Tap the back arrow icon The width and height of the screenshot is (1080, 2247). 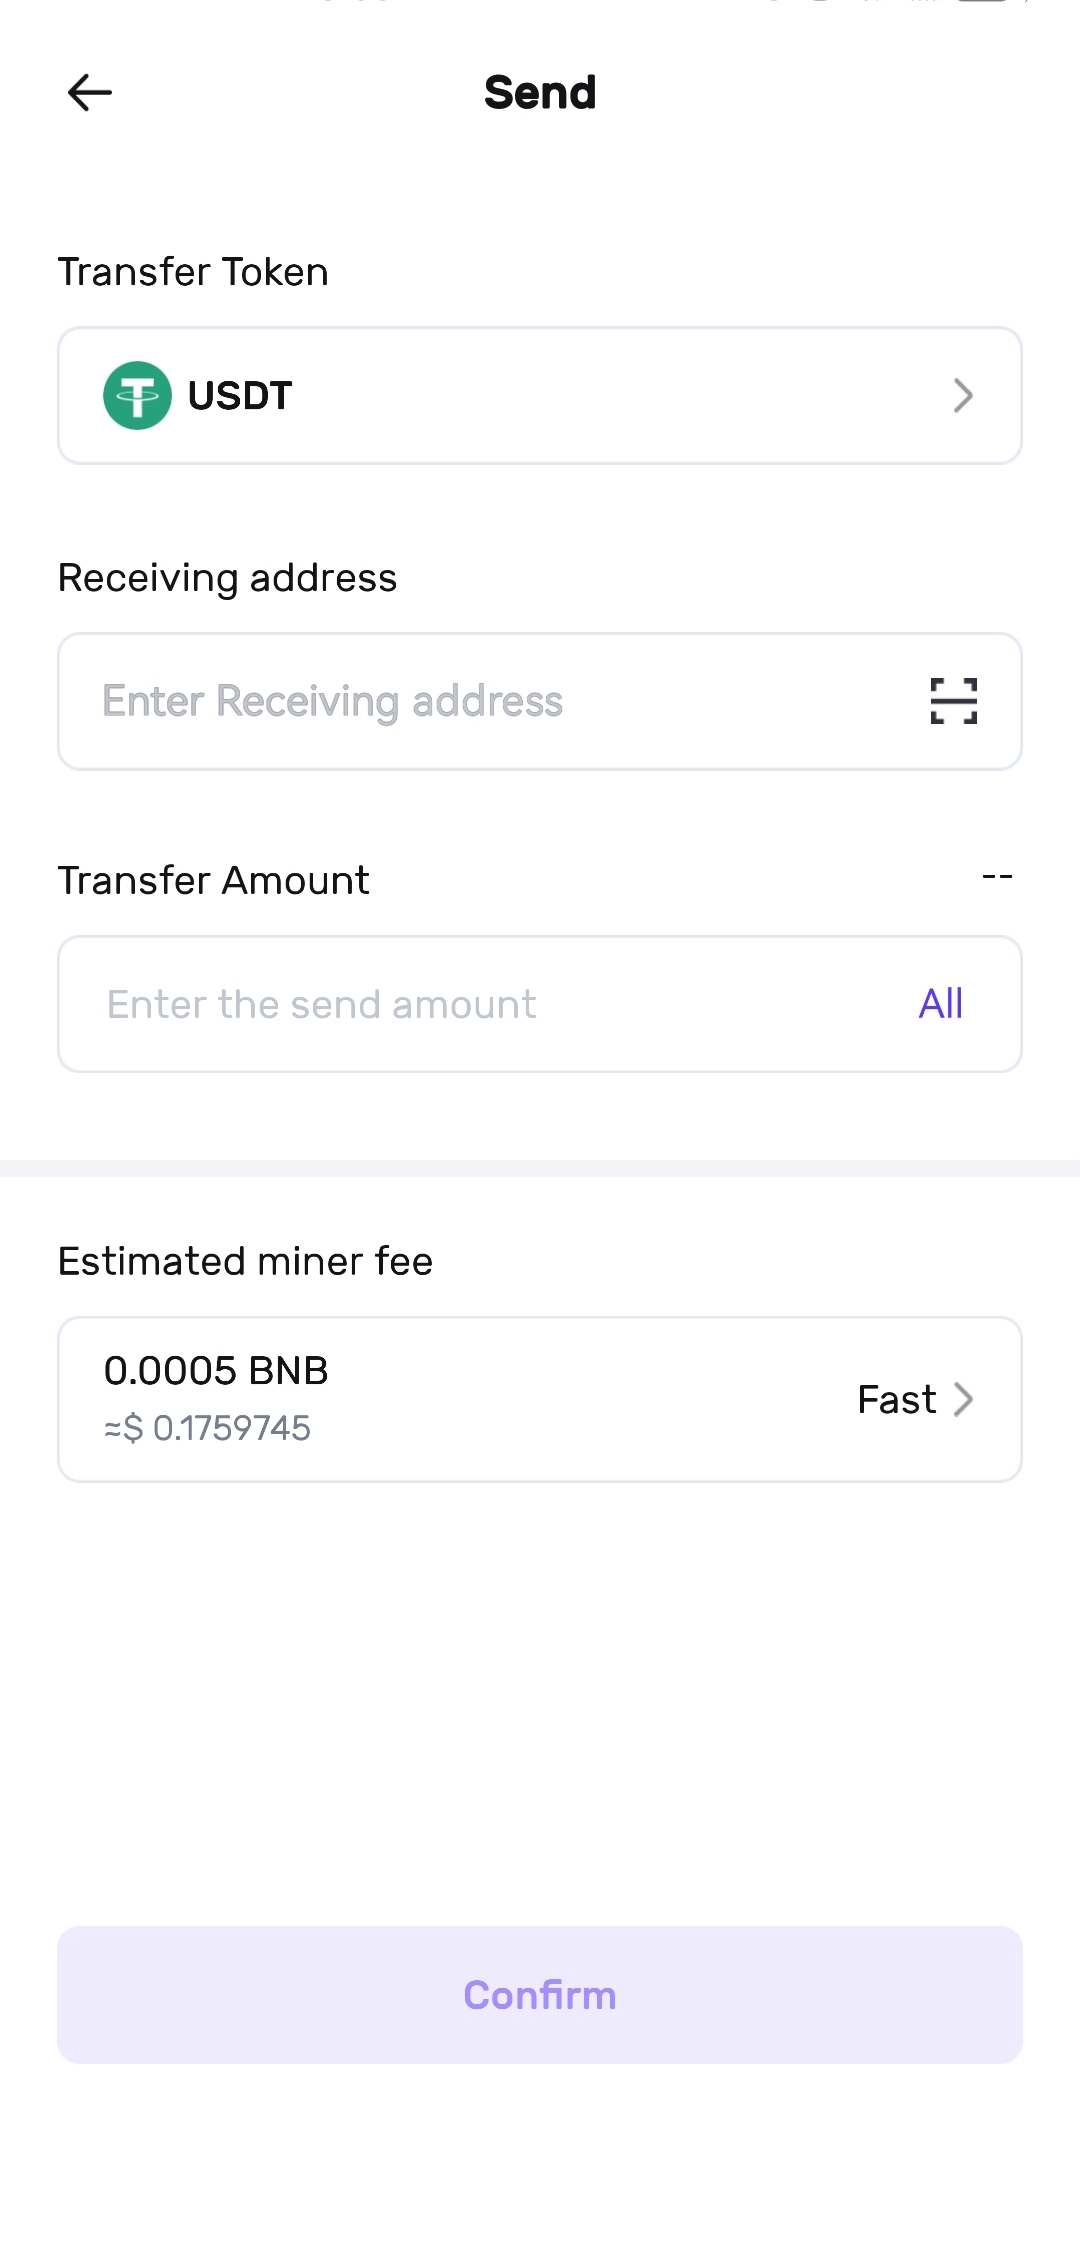[90, 93]
